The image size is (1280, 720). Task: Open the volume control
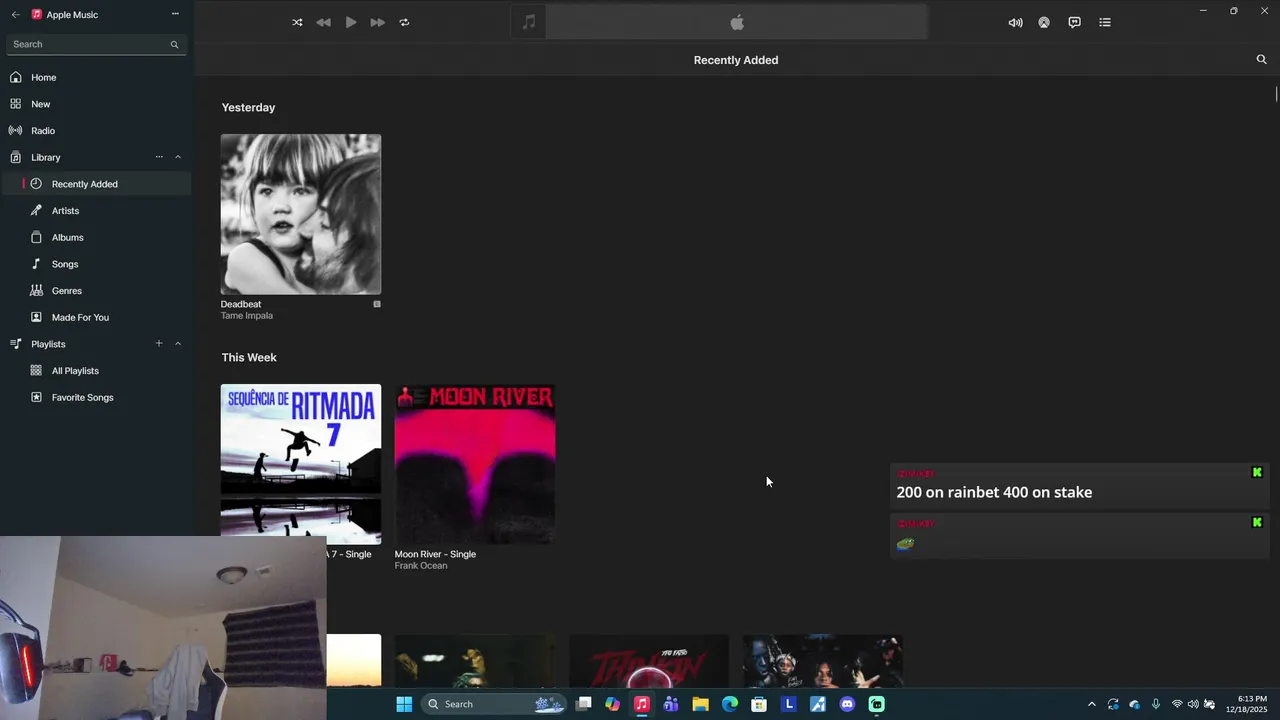[x=1015, y=22]
